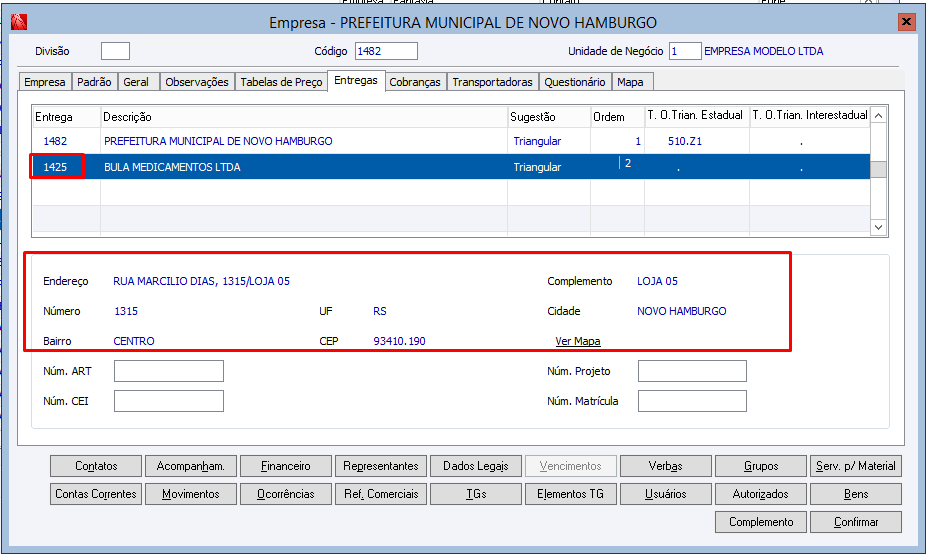Open the Transportadoras tab
Image resolution: width=927 pixels, height=554 pixels.
492,82
